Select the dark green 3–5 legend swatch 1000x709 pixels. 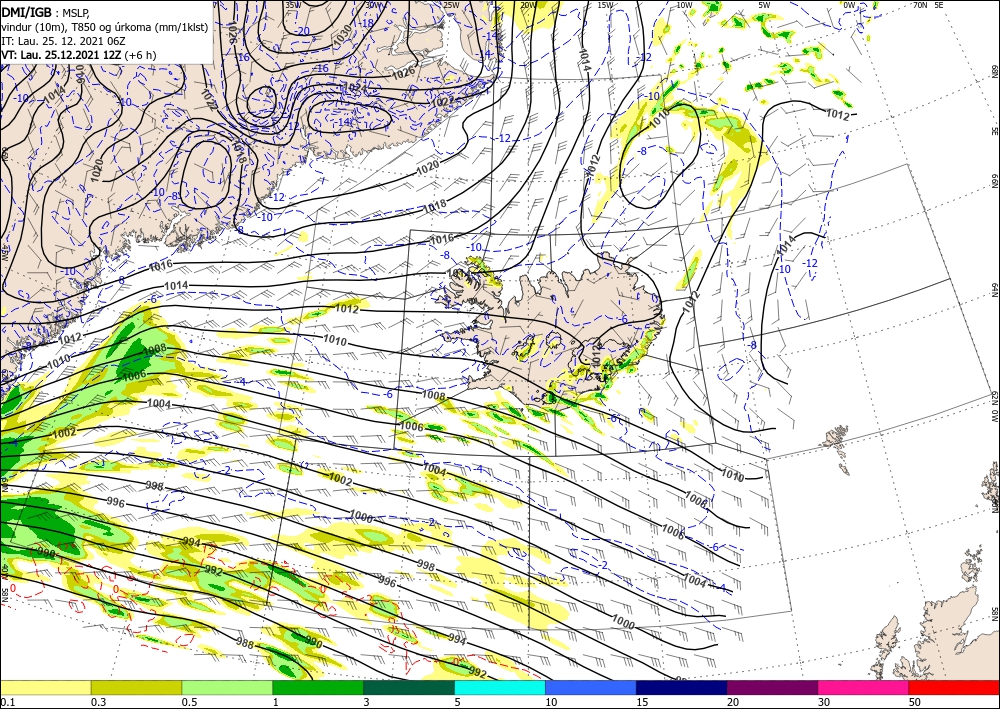409,687
